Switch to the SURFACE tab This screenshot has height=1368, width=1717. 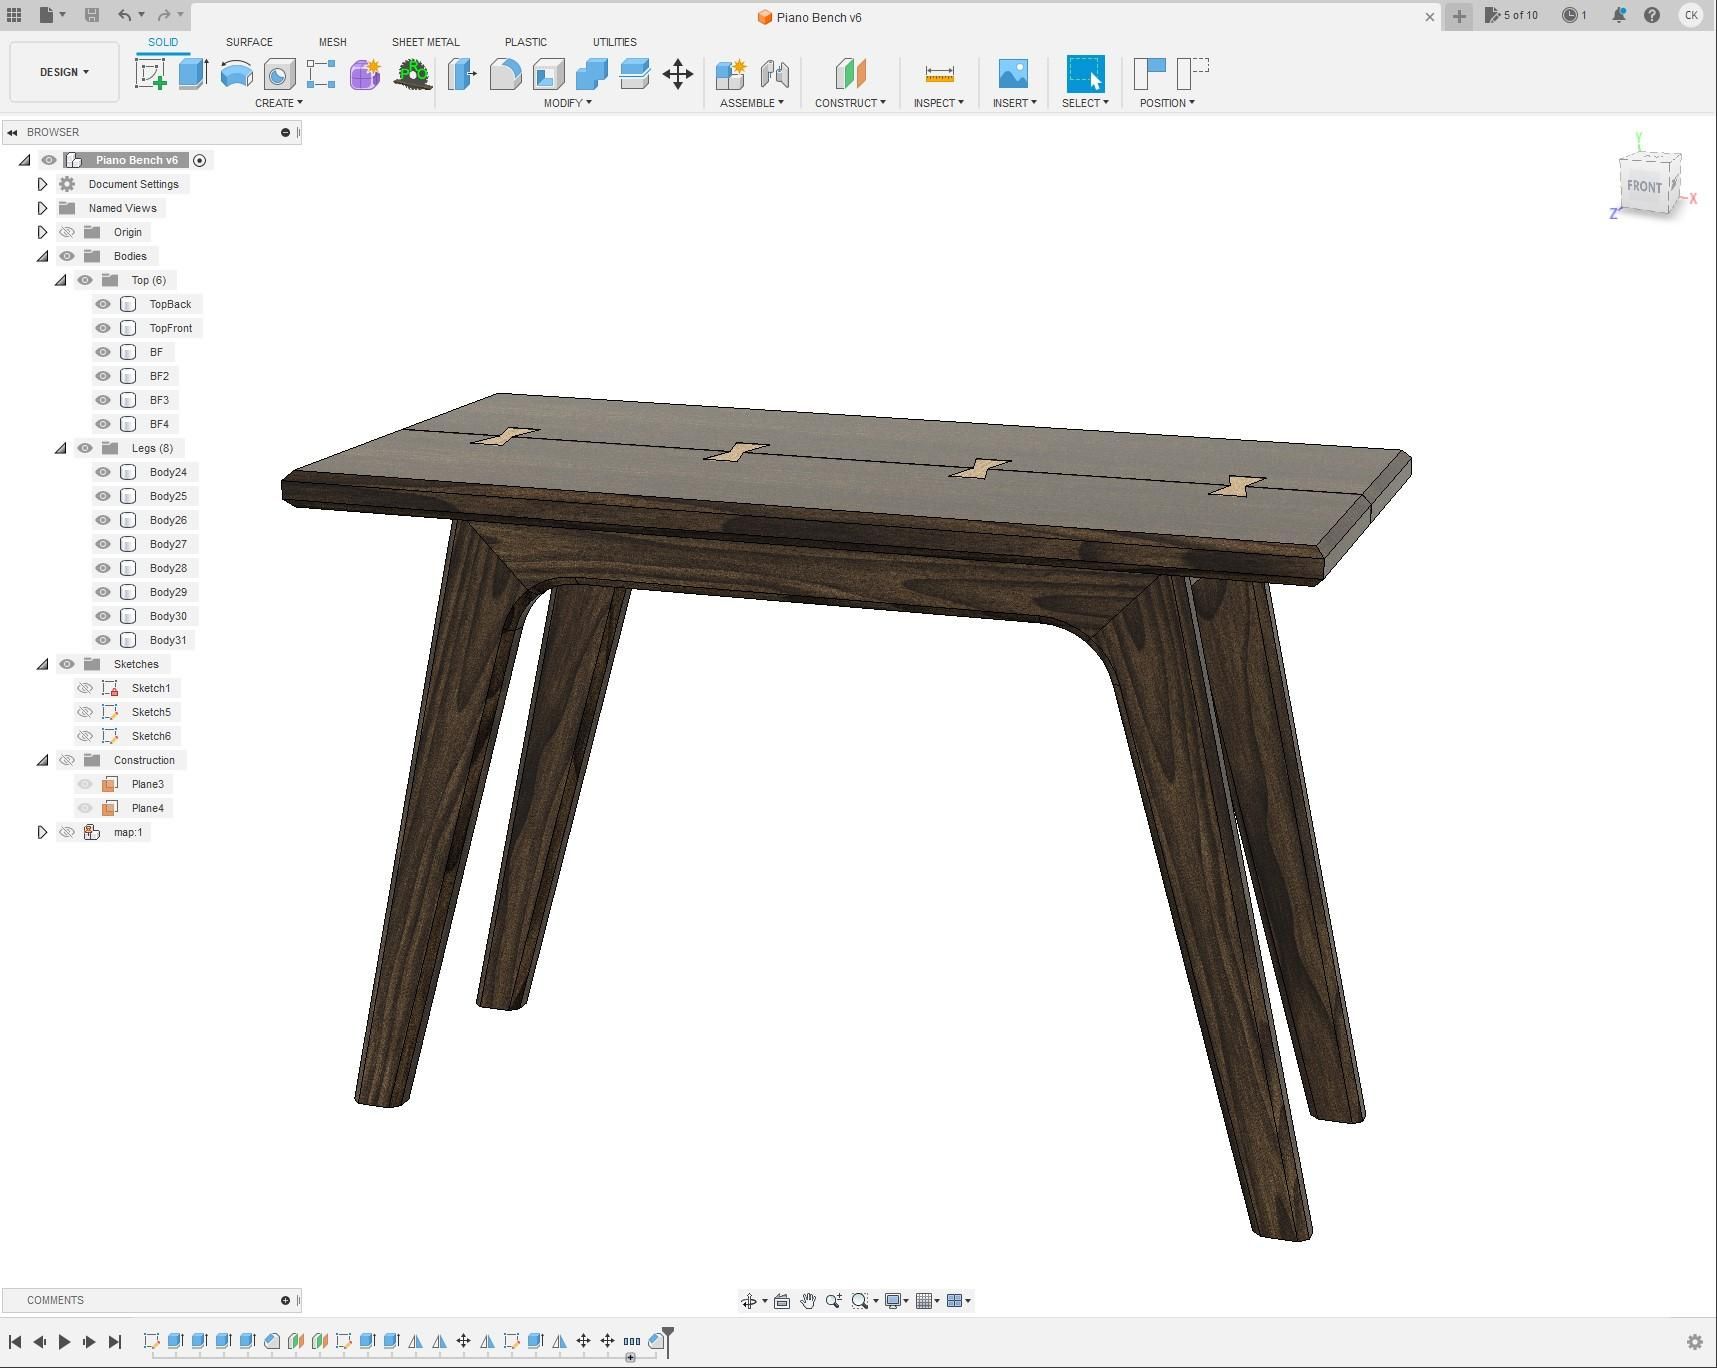tap(248, 42)
